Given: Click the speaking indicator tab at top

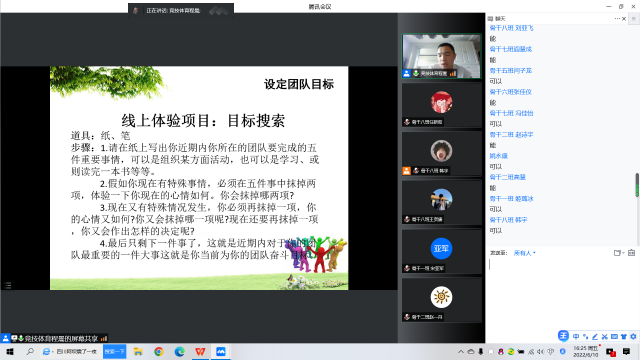Looking at the screenshot, I should [x=181, y=10].
